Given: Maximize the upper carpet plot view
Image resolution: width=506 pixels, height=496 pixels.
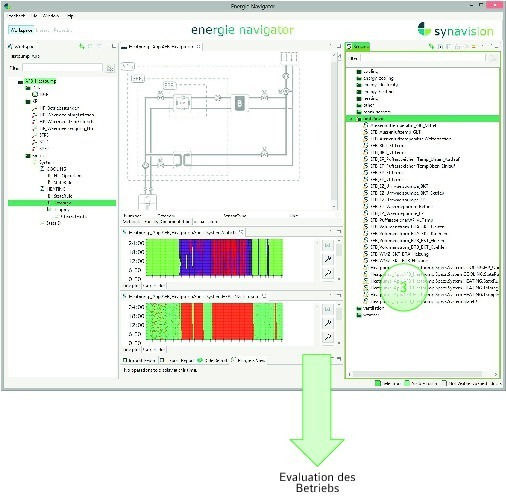Looking at the screenshot, I should point(339,231).
